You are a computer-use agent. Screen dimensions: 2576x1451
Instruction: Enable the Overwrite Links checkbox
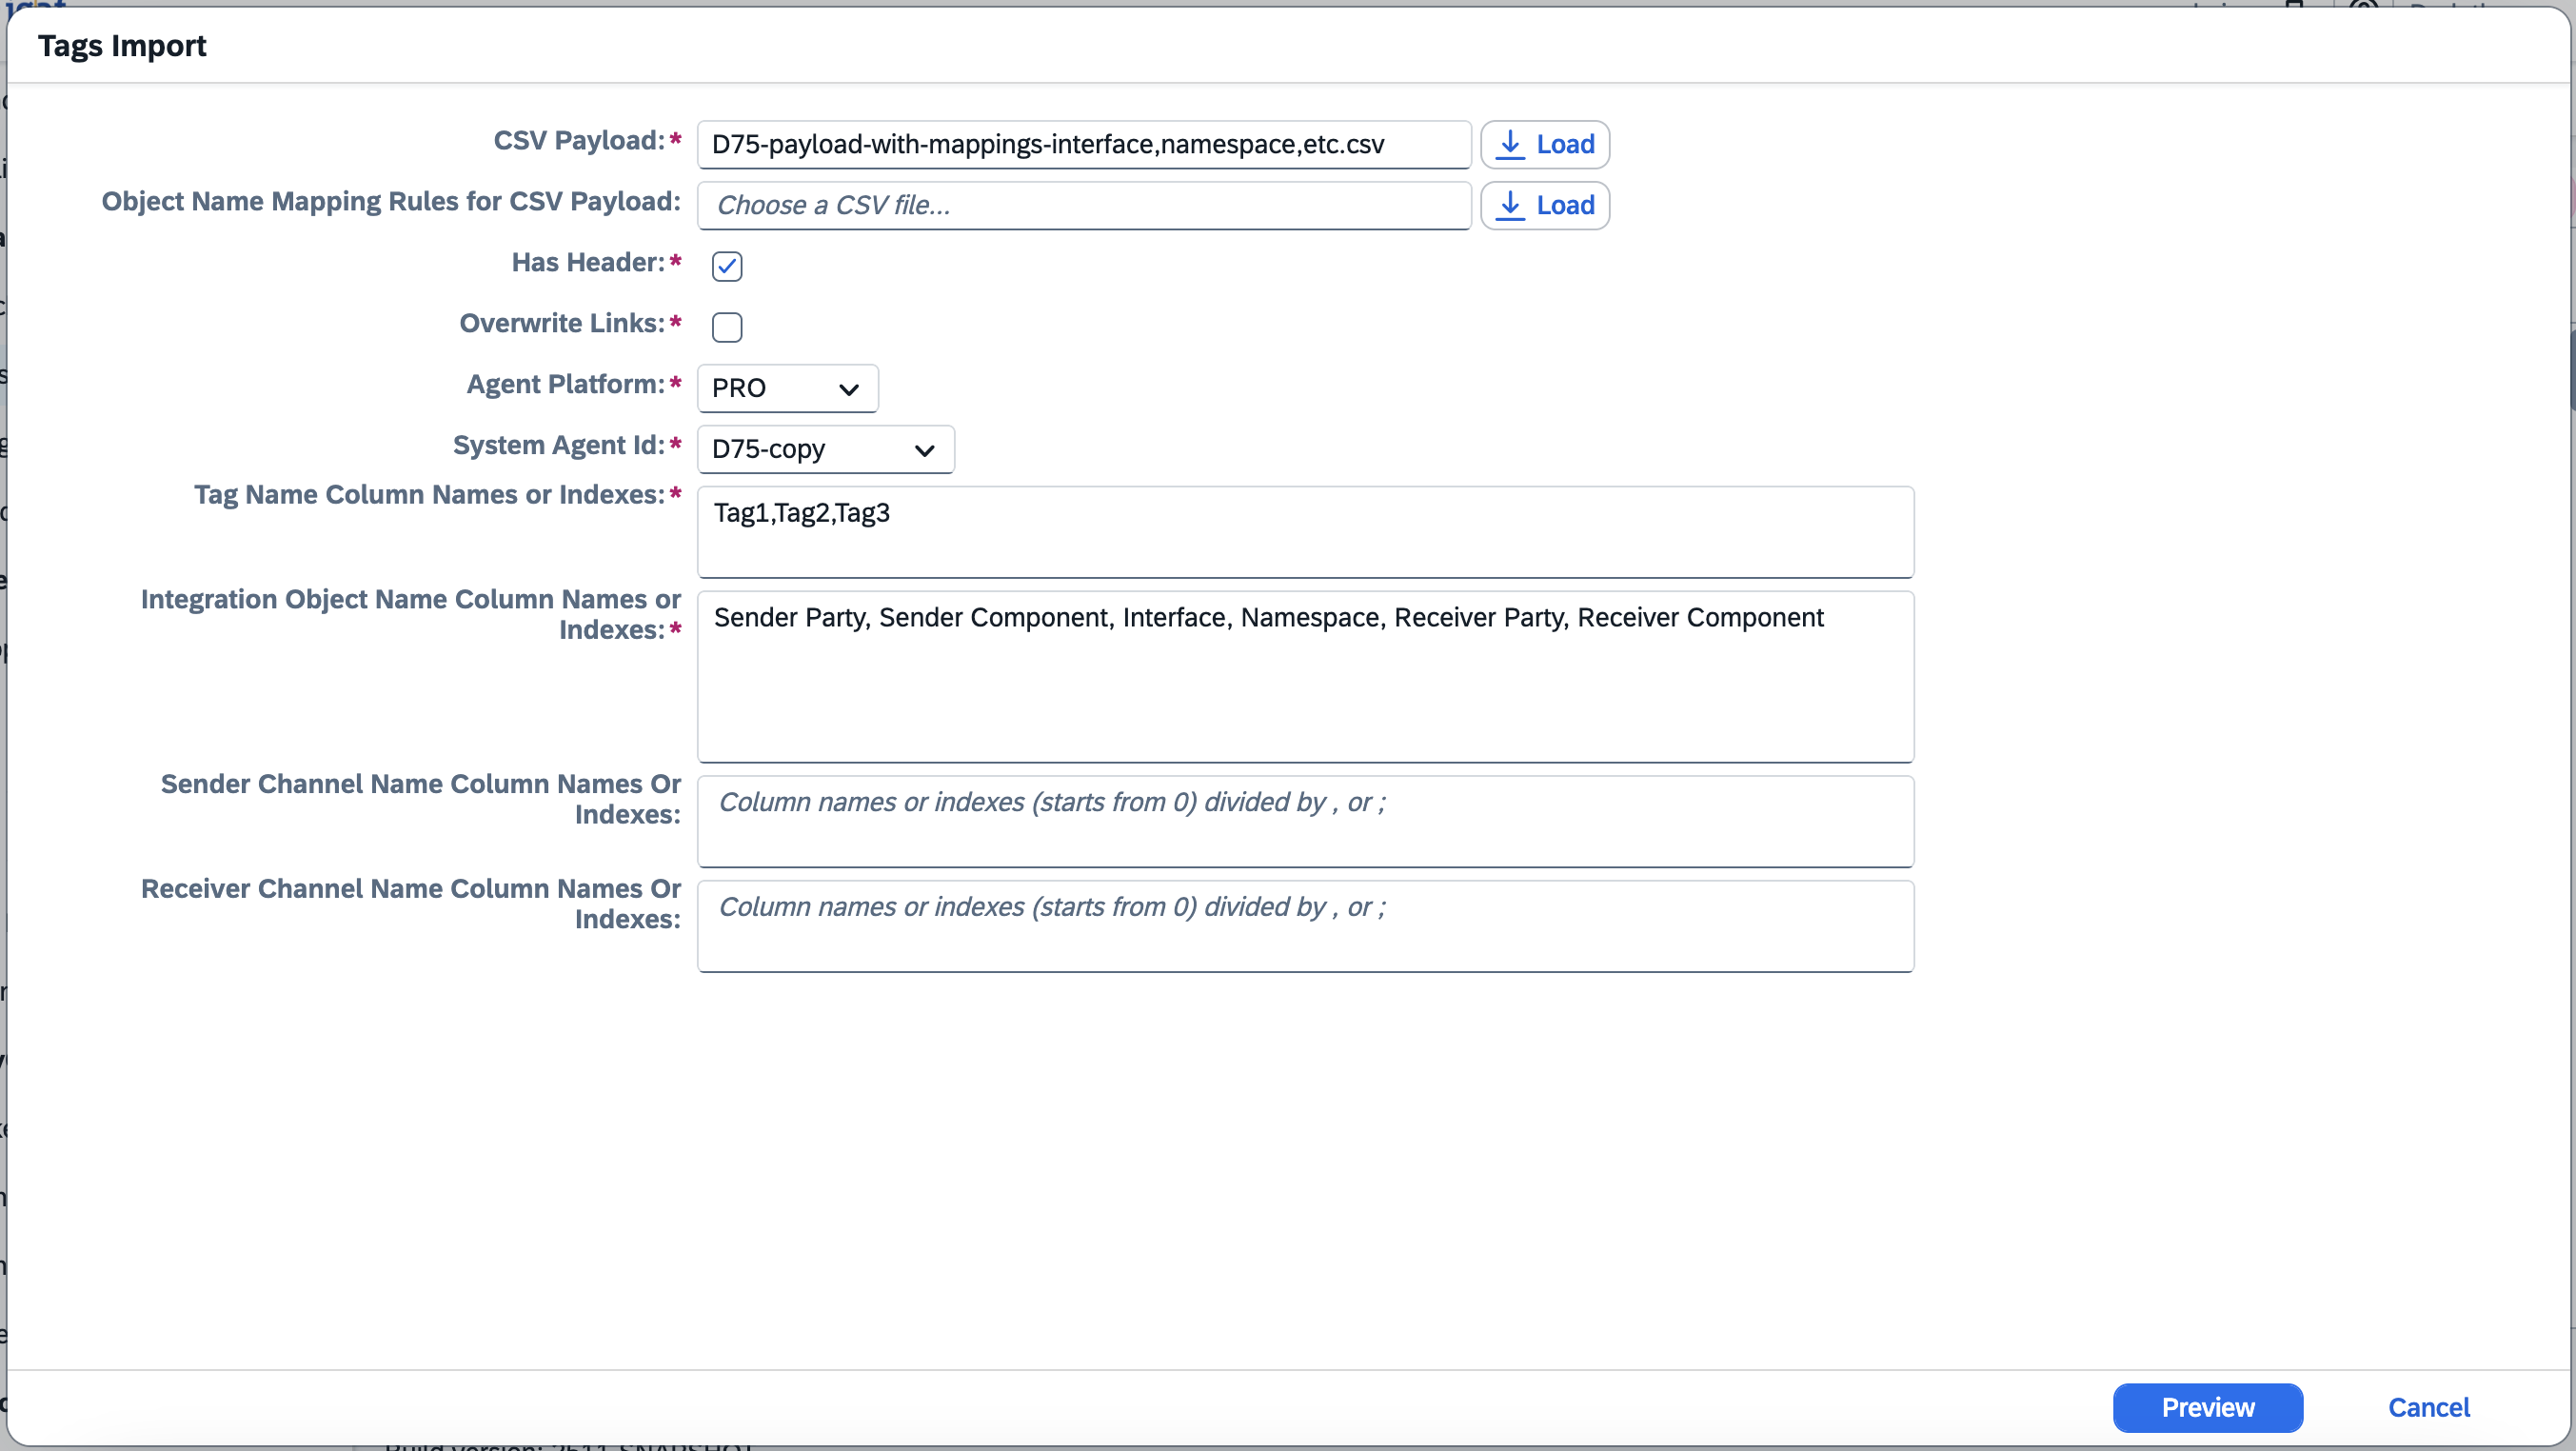(x=727, y=327)
